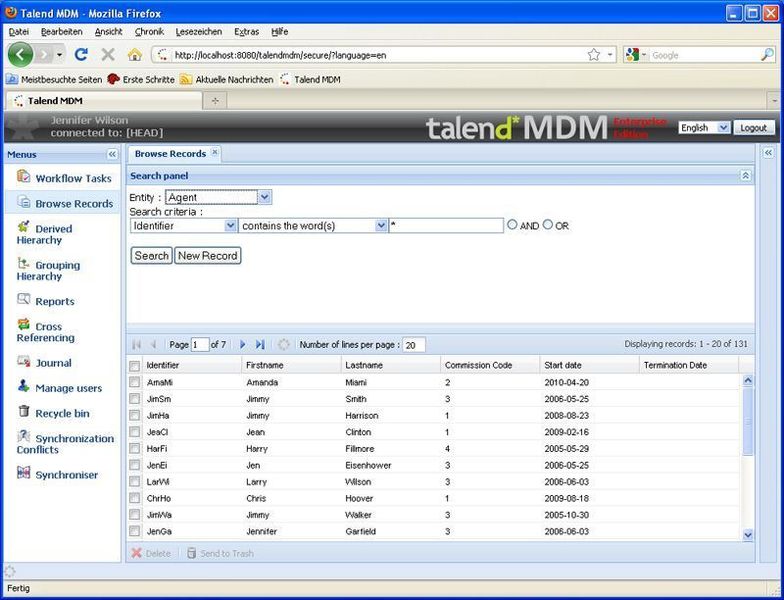Open the back/forward history dropdown arrow
The width and height of the screenshot is (784, 600).
pos(60,54)
